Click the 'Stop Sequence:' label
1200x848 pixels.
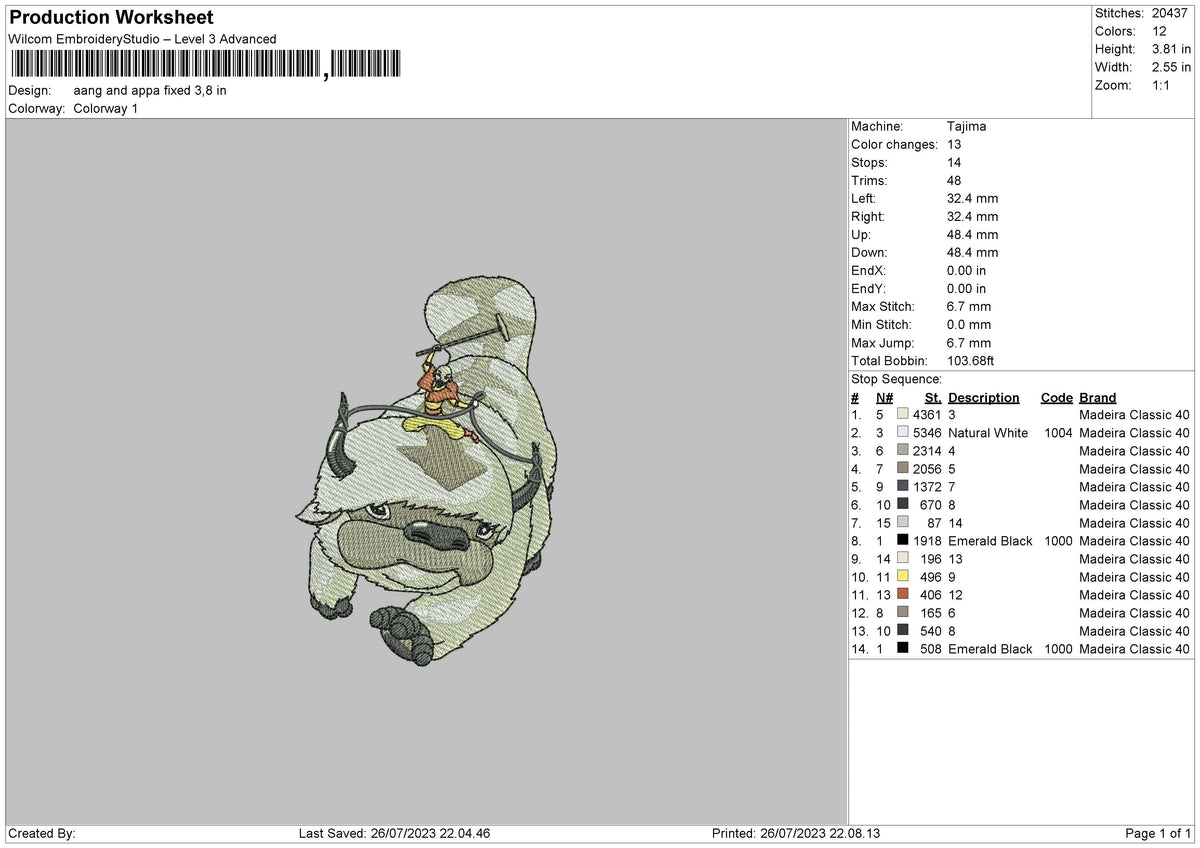[896, 380]
